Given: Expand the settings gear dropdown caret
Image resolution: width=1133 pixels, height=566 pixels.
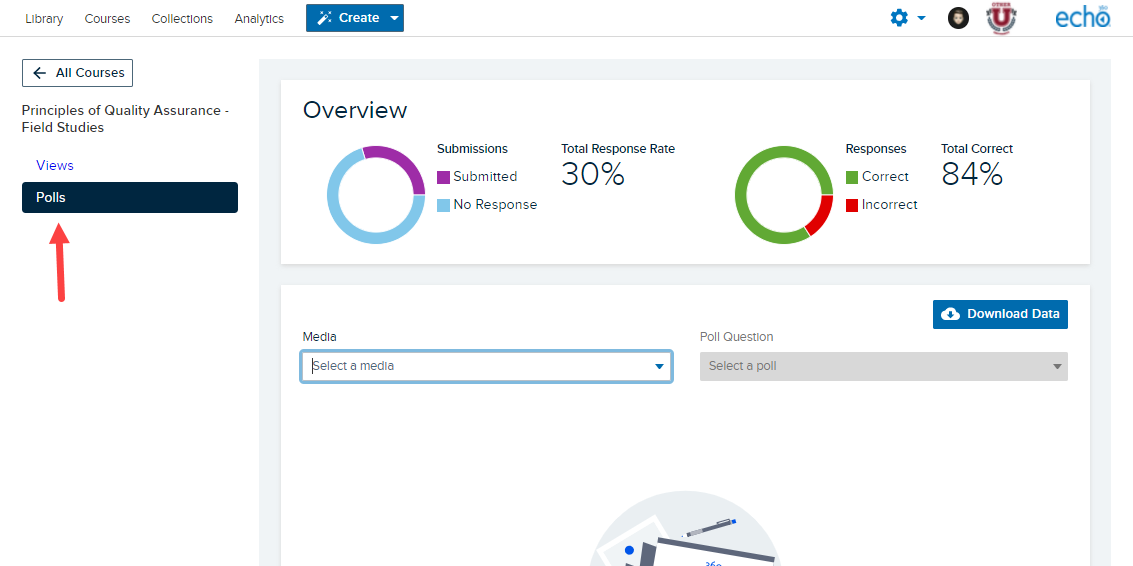Looking at the screenshot, I should [x=921, y=18].
